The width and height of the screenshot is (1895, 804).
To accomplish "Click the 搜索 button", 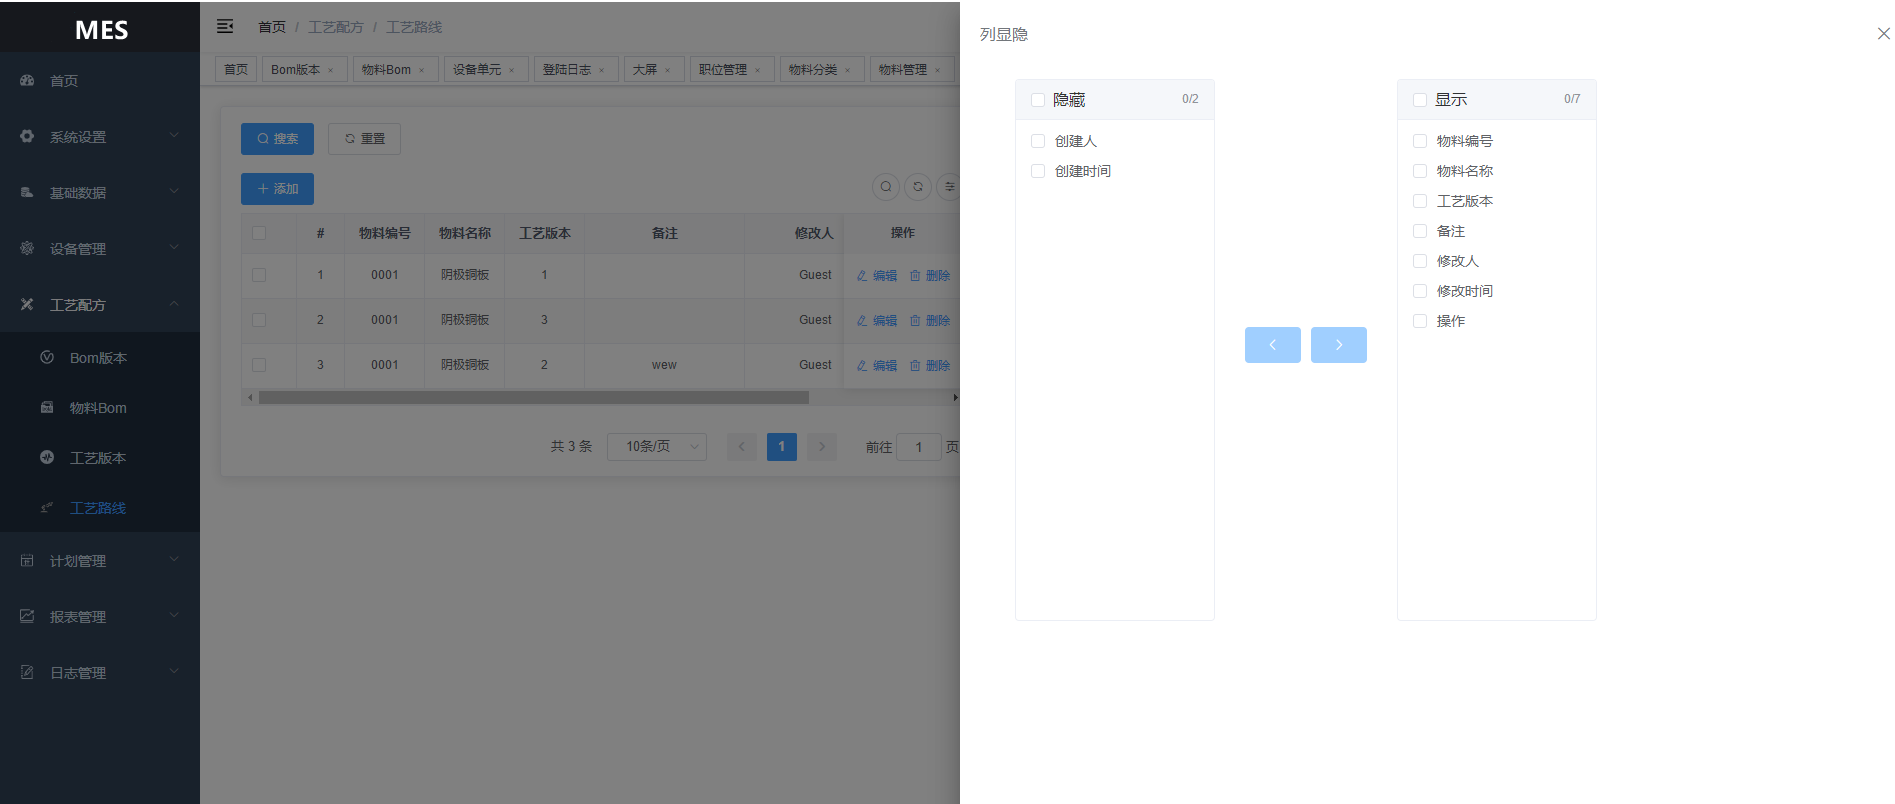I will (277, 139).
